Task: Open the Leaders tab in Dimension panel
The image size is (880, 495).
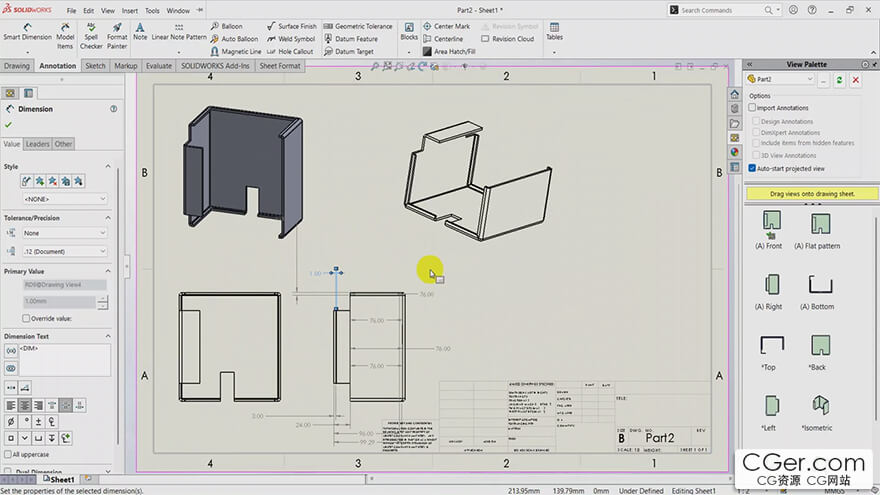Action: click(37, 144)
